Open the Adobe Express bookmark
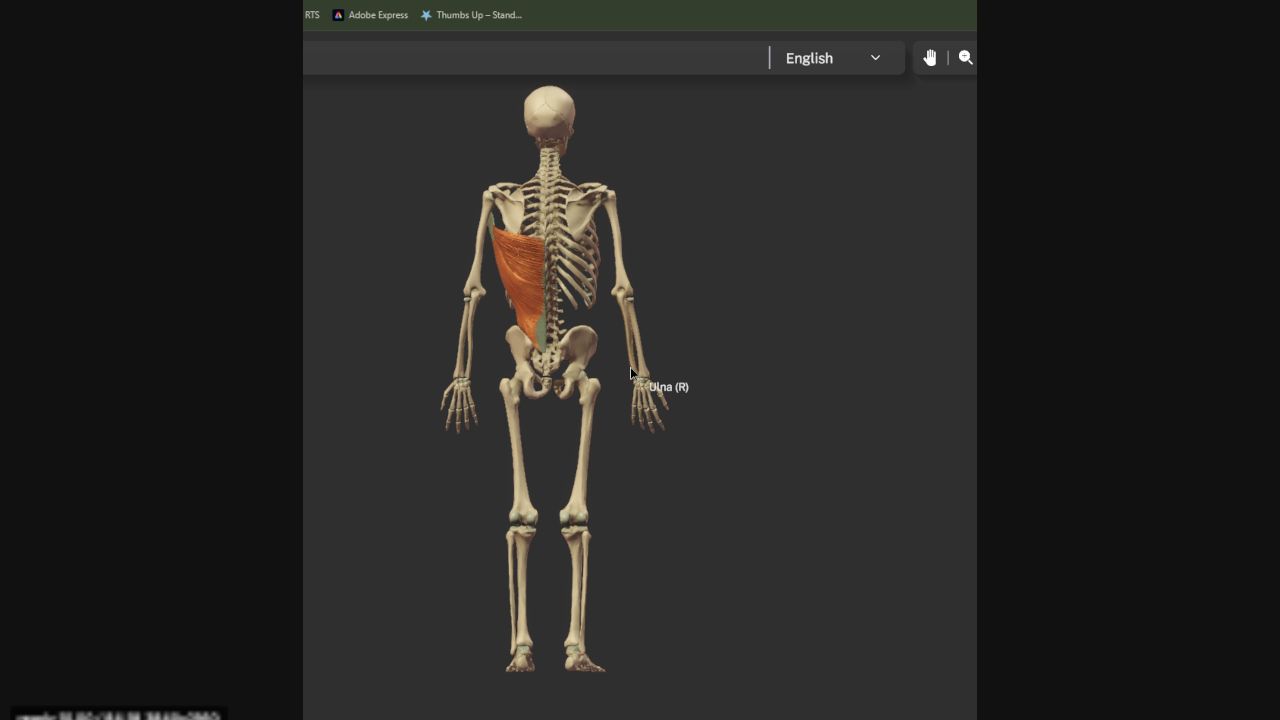Screen dimensions: 1280x720 point(370,15)
